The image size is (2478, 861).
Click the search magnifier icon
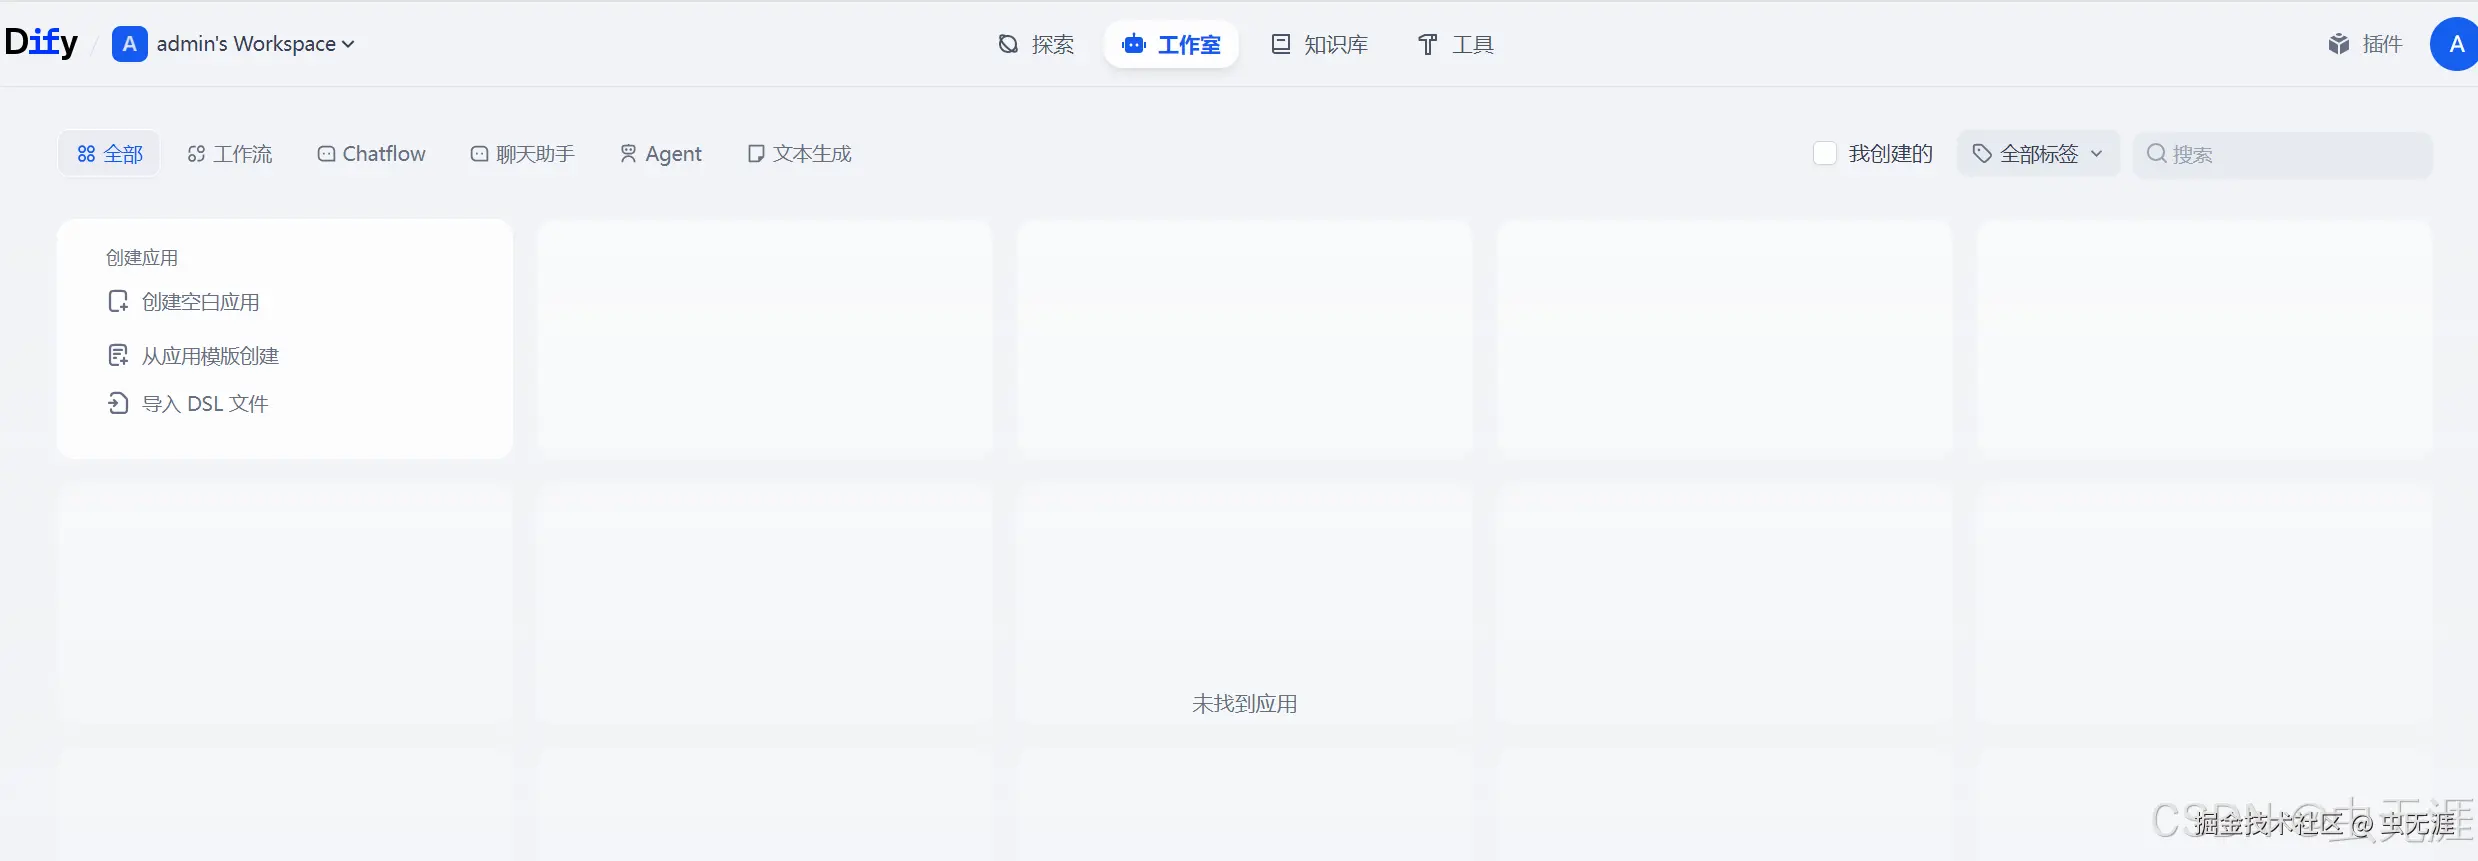click(2157, 154)
